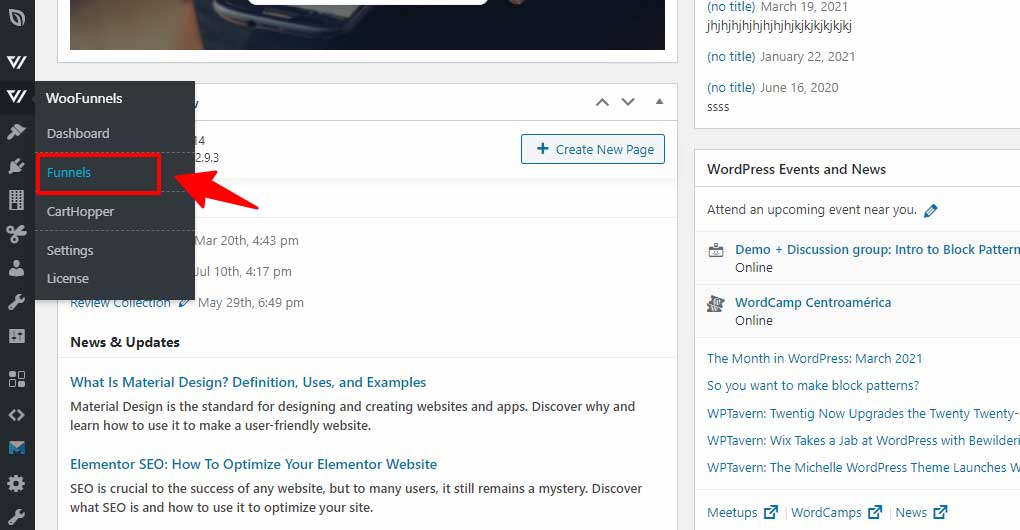The image size is (1020, 530).
Task: Click the meetup icon beside Demo + Discussion group
Action: [x=716, y=250]
